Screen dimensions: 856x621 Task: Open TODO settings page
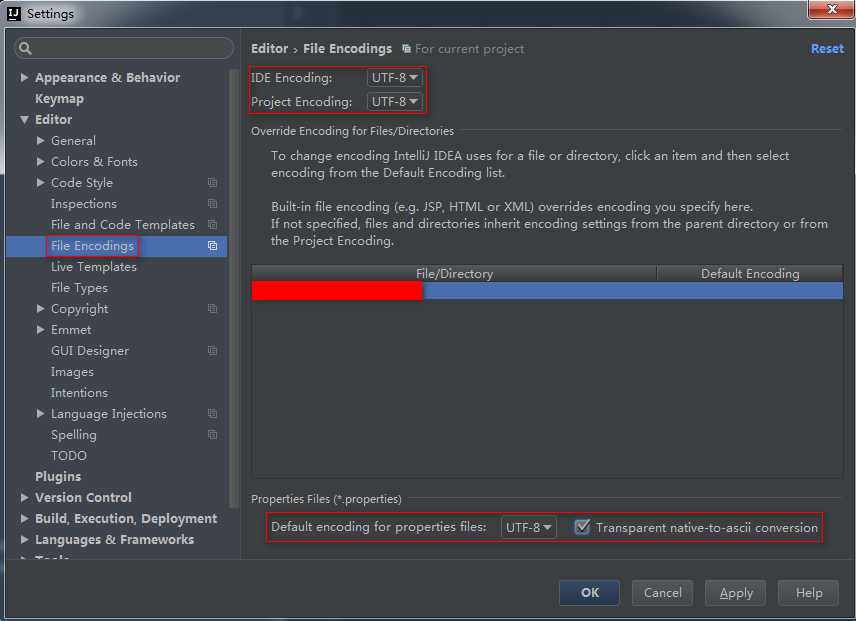69,456
